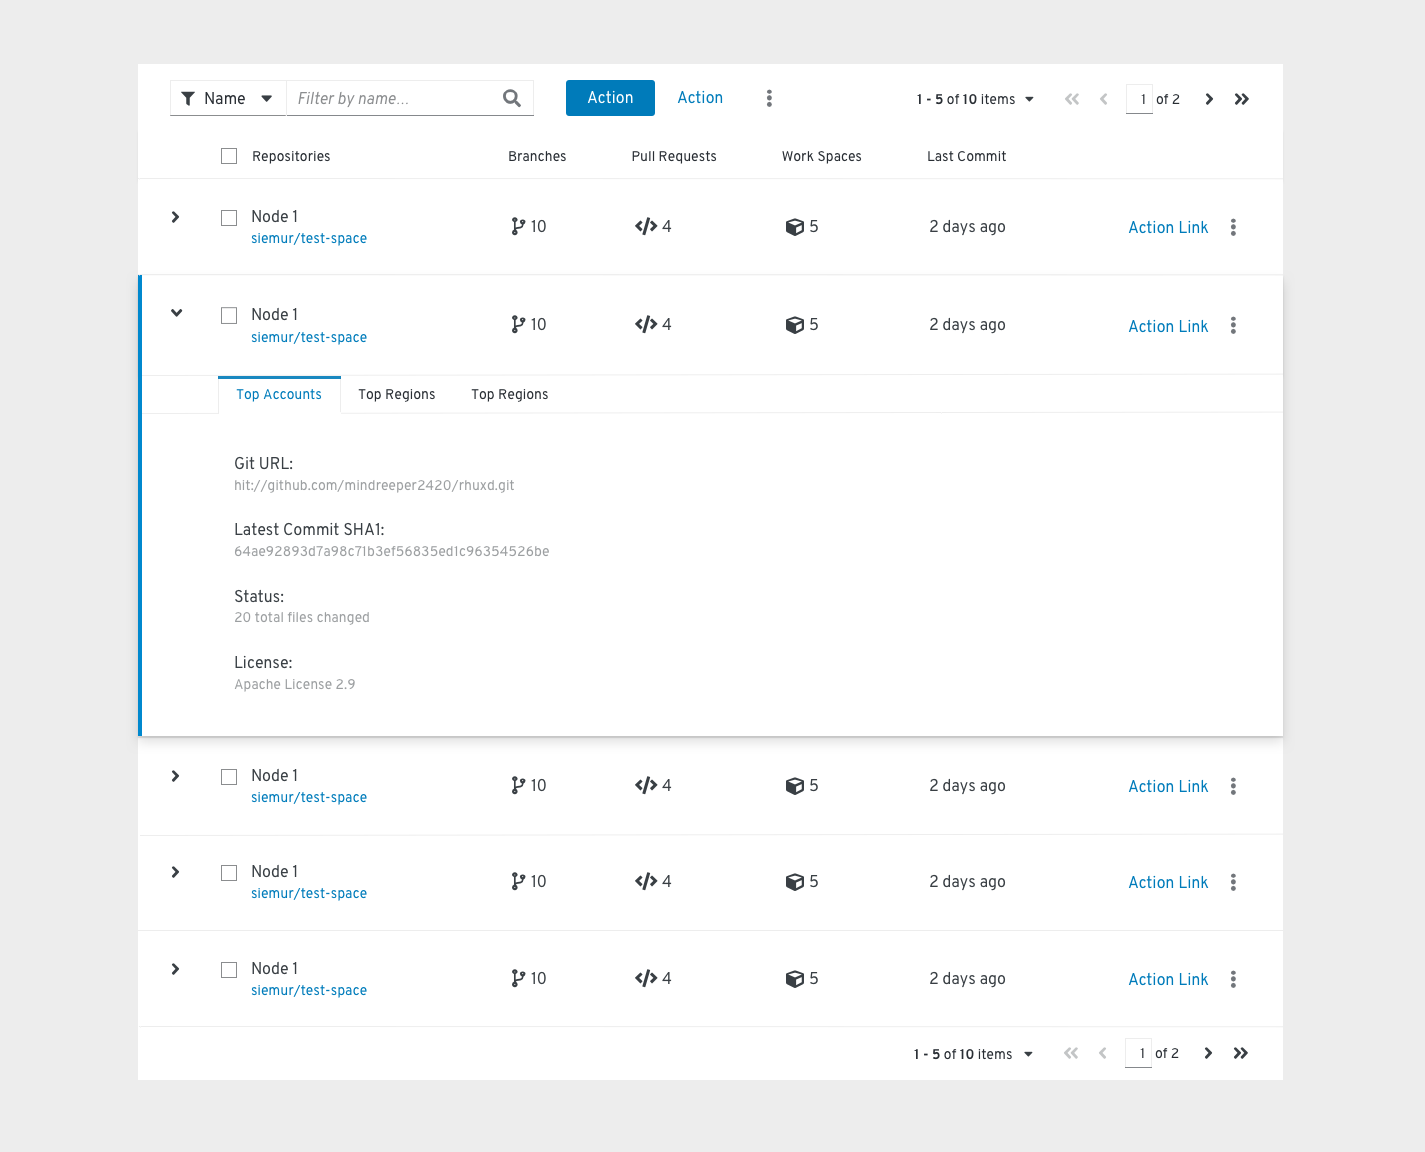Check the checkbox on the first Node 1 row
The height and width of the screenshot is (1152, 1425).
[x=229, y=217]
